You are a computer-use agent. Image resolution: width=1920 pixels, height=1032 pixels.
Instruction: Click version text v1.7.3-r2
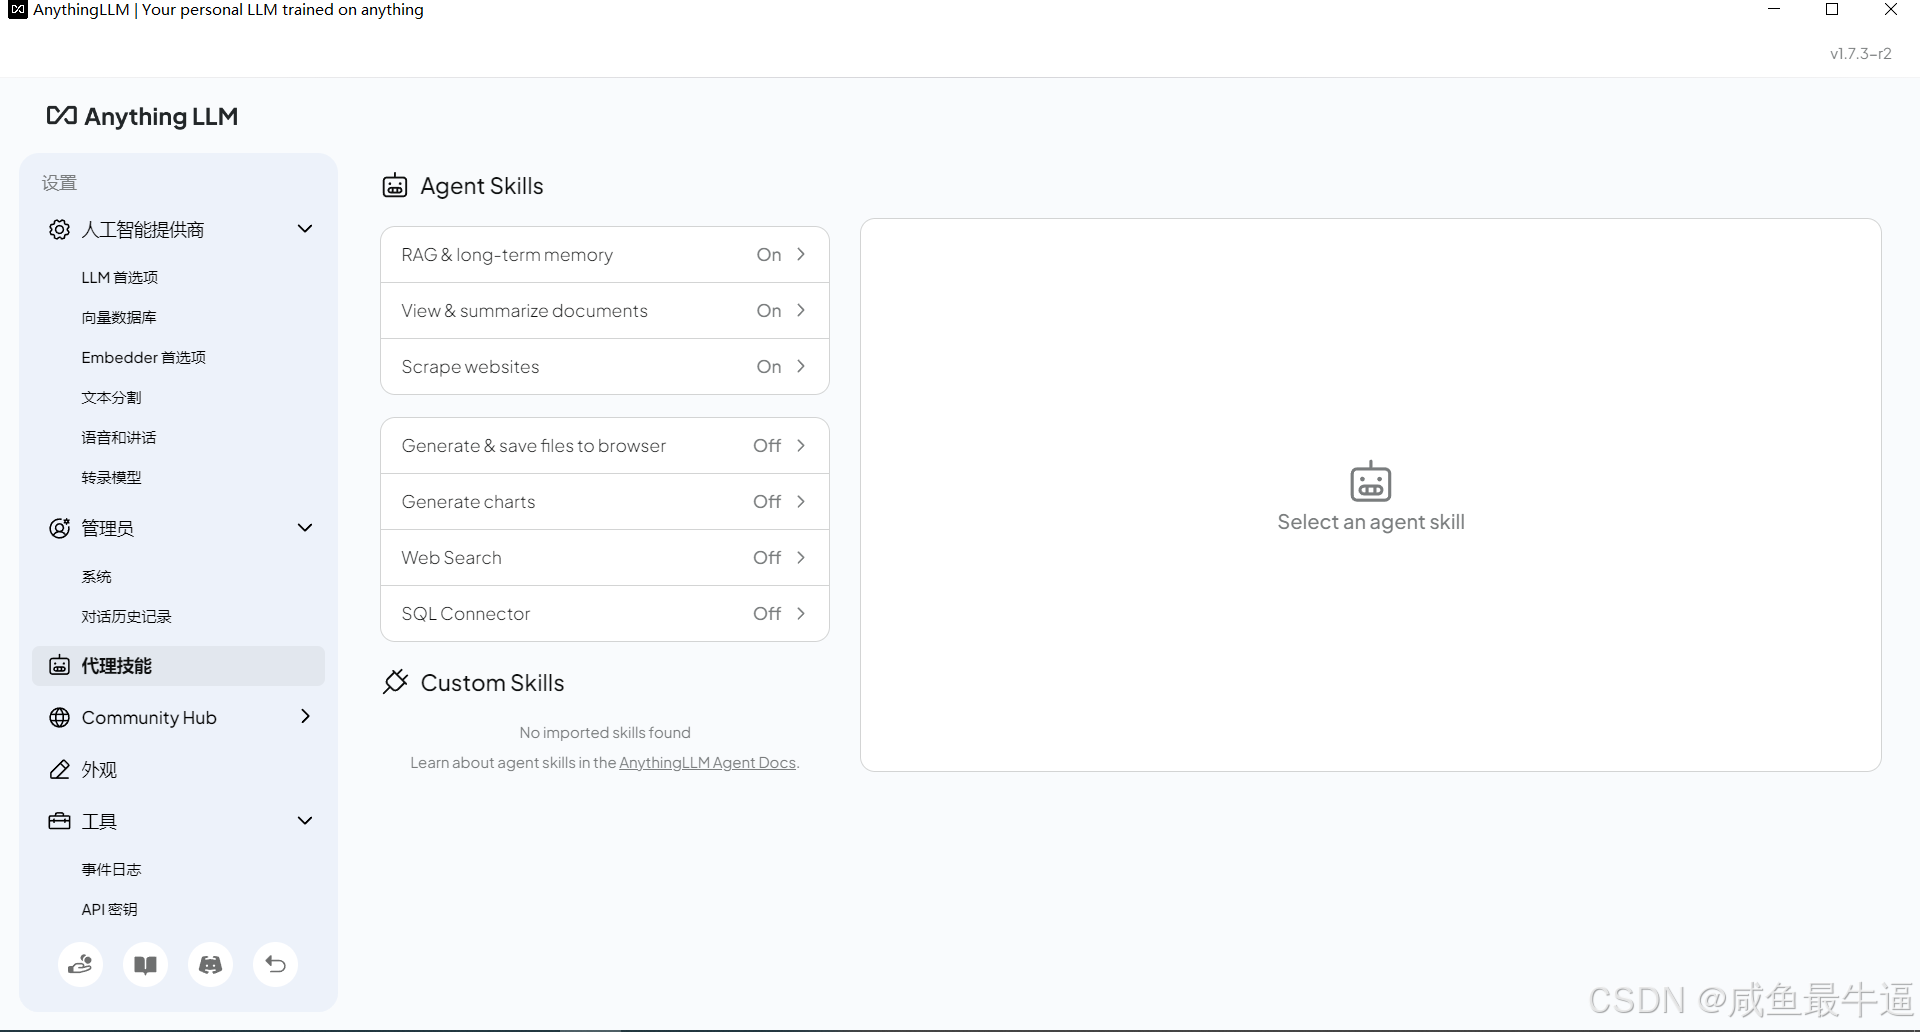[1860, 54]
